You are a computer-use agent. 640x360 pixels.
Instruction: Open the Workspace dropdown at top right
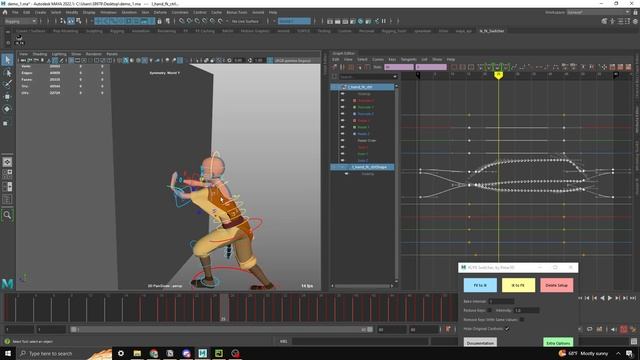[598, 12]
